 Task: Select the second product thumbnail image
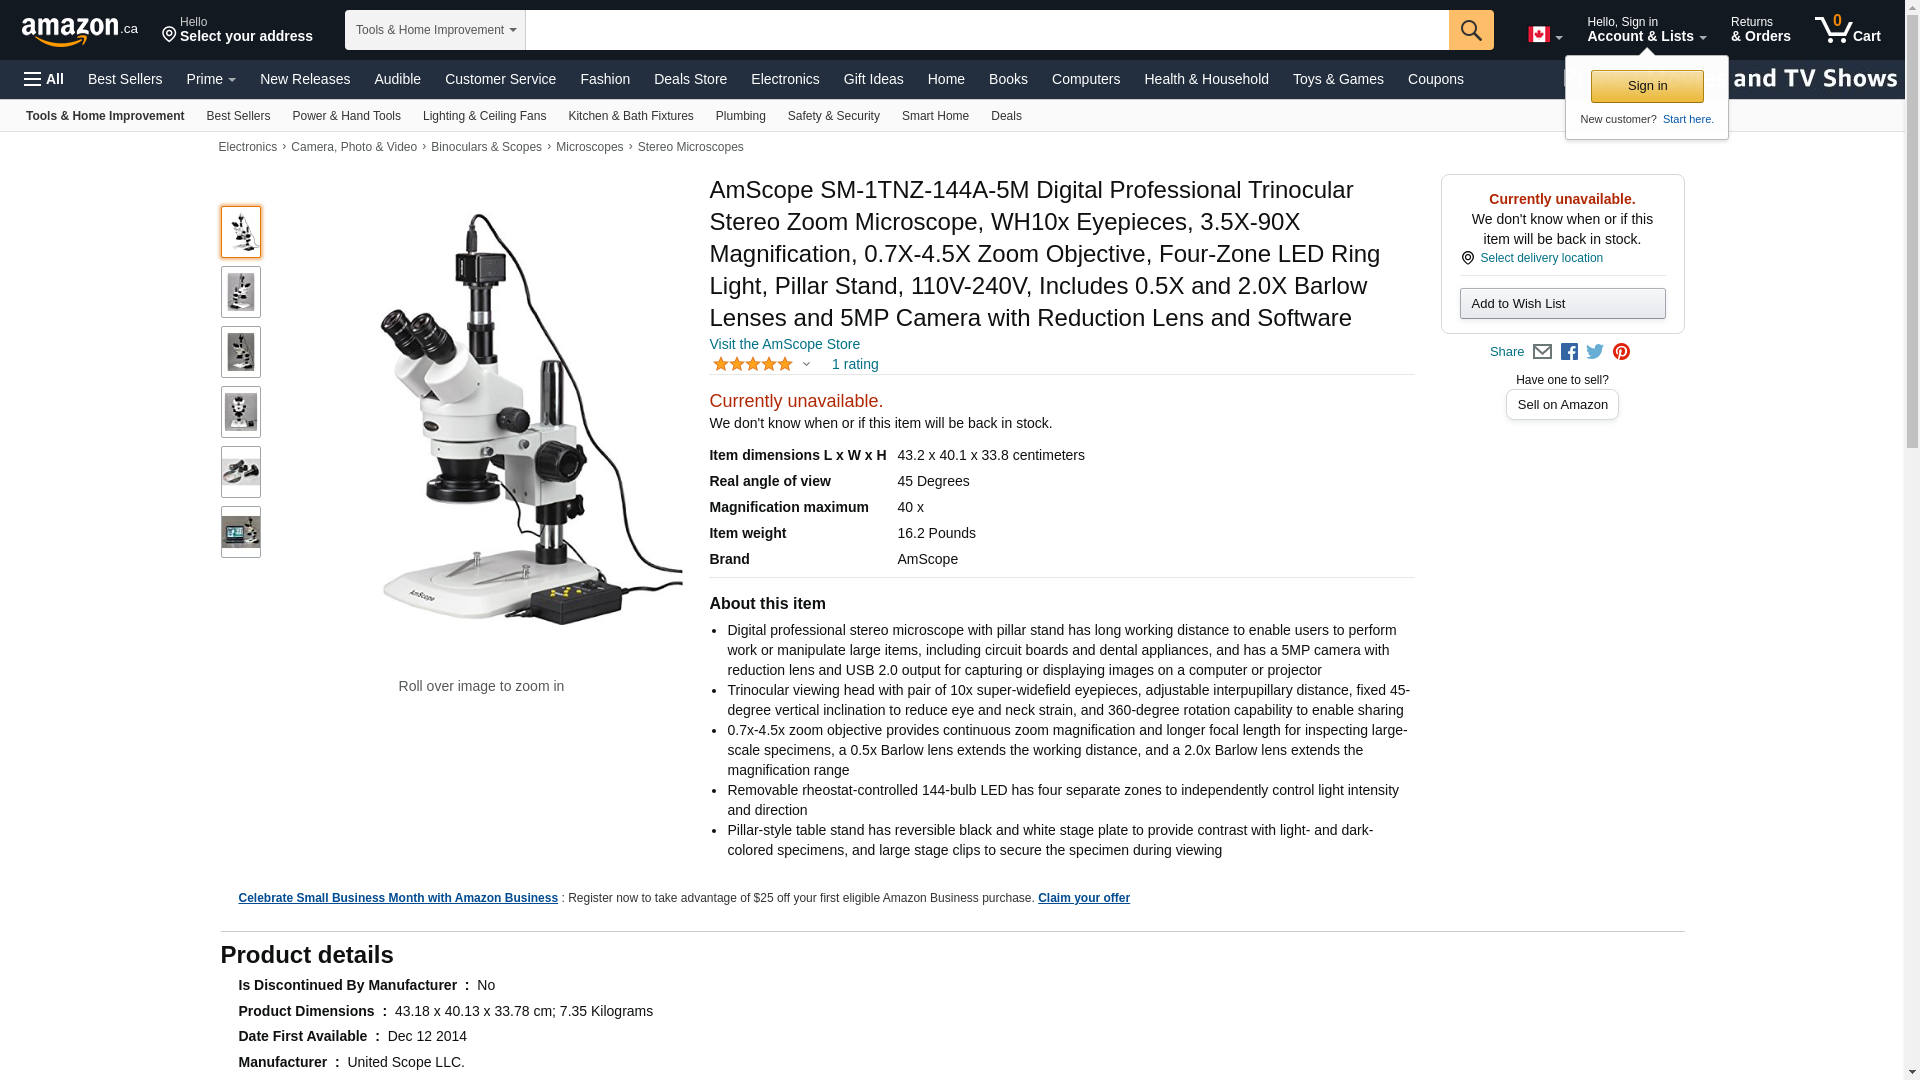point(241,292)
